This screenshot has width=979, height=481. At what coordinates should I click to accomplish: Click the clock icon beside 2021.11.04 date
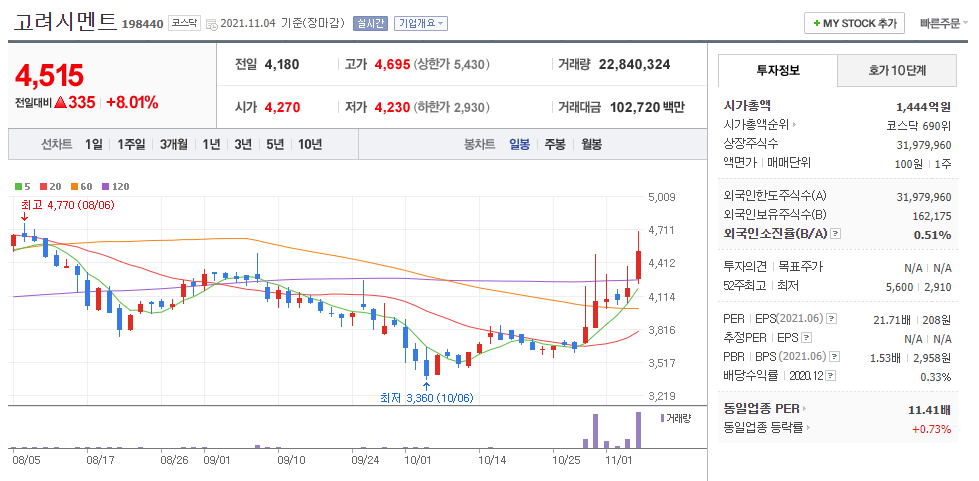[x=212, y=24]
